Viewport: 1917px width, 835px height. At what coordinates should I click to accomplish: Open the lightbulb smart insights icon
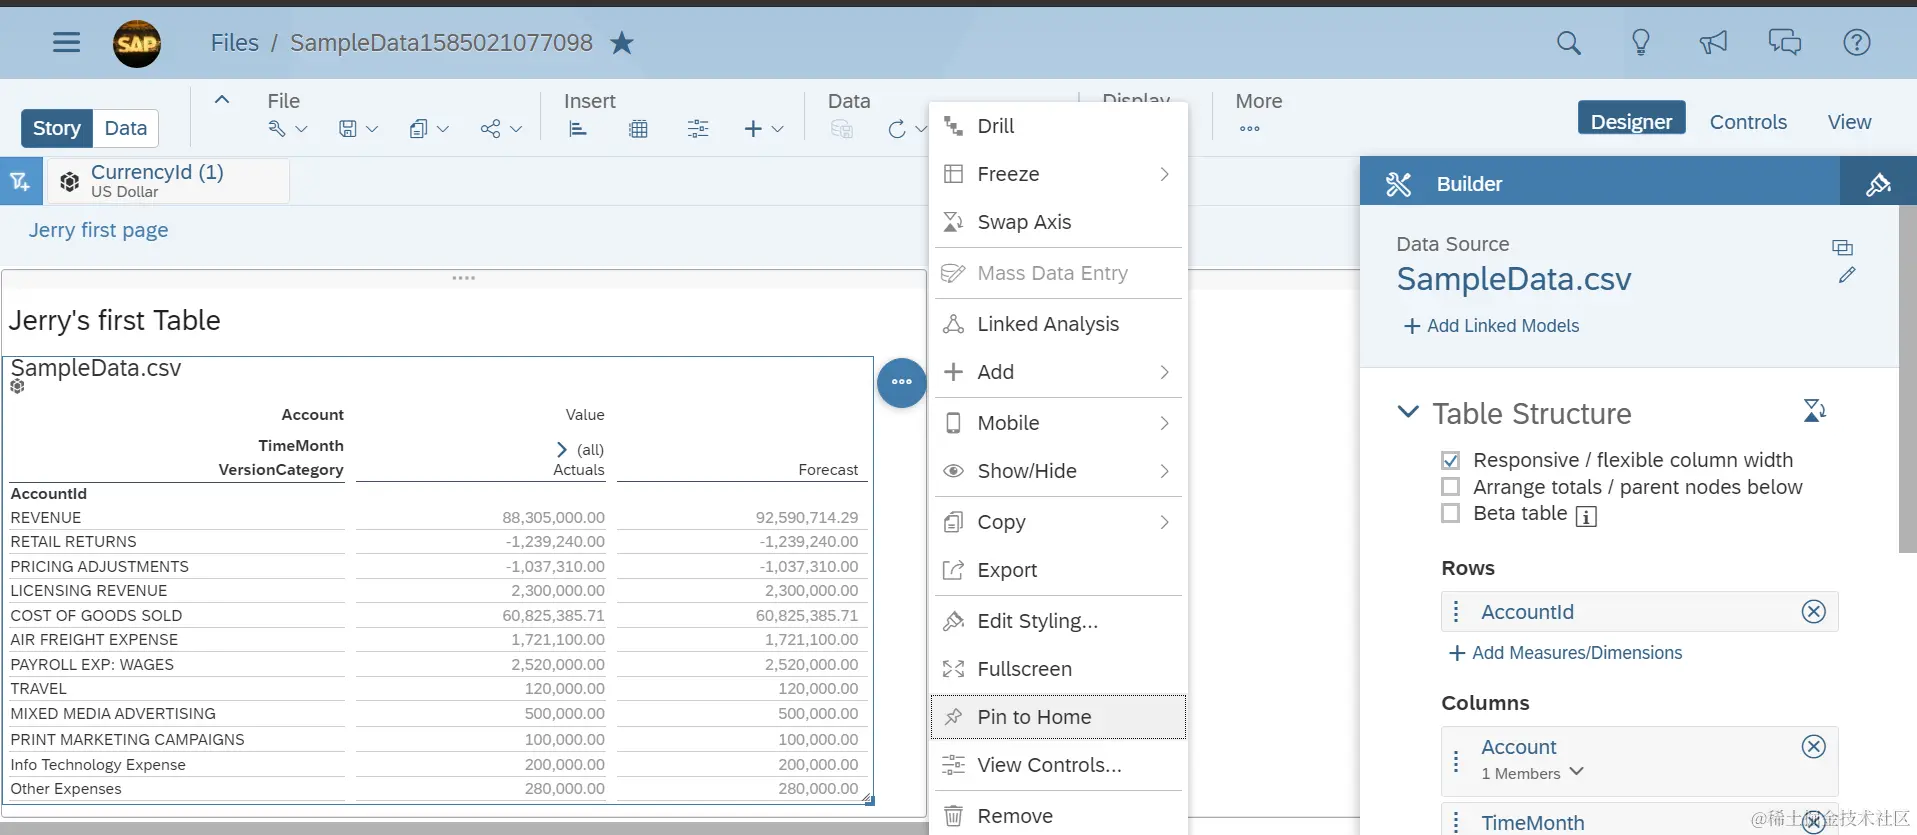1640,42
